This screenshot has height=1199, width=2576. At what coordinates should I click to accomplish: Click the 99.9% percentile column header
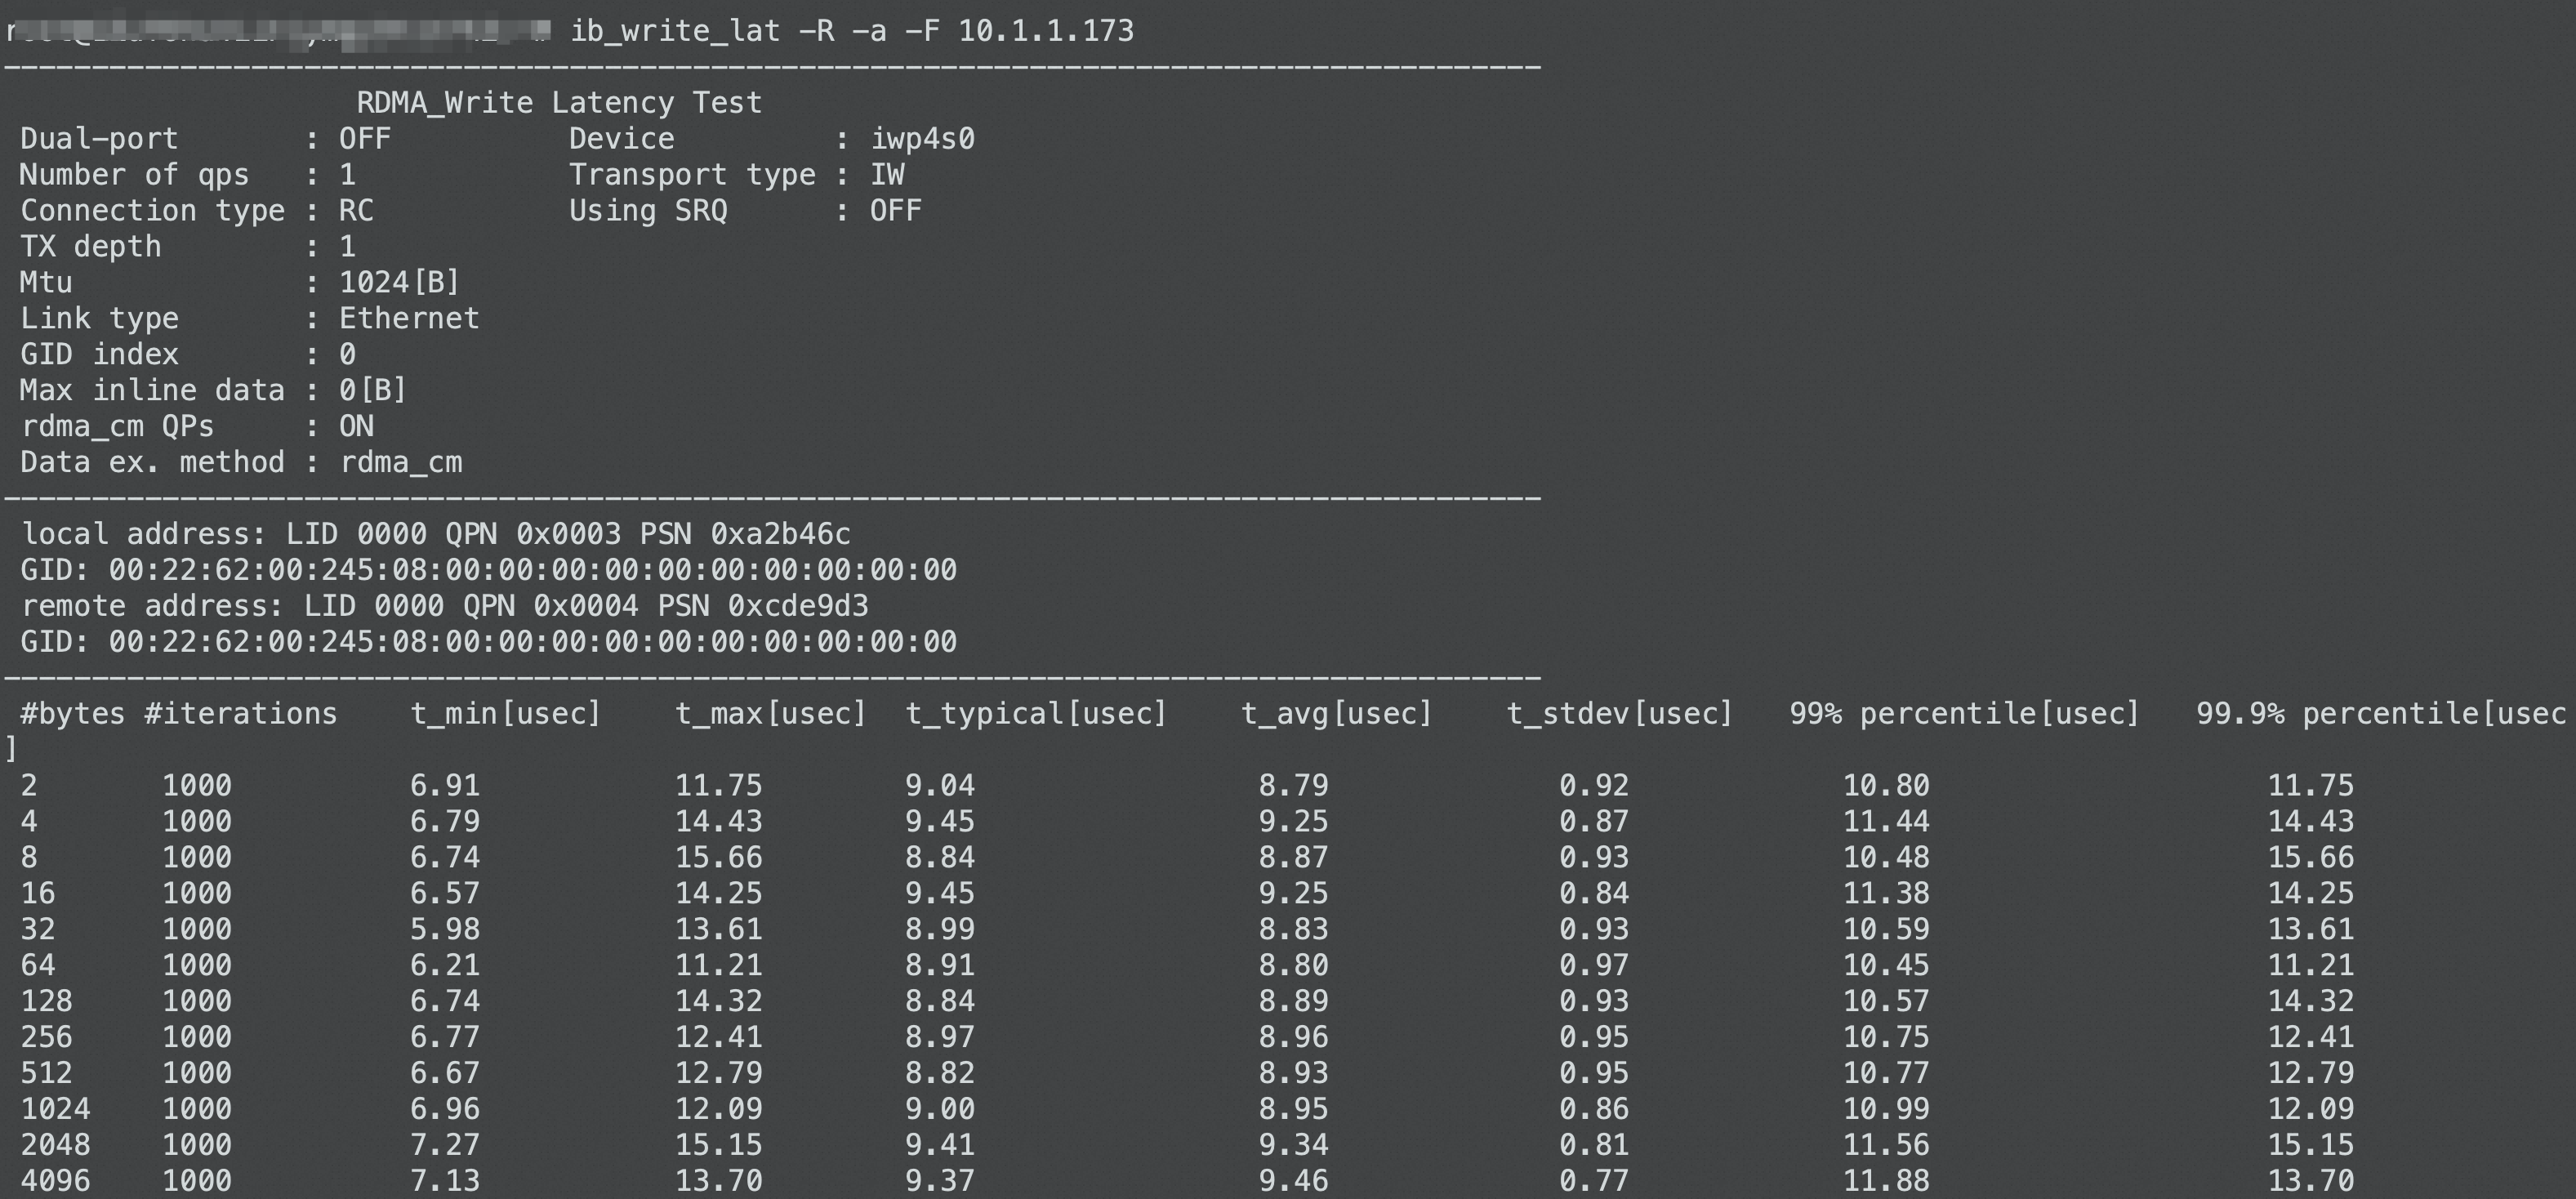[x=2382, y=714]
